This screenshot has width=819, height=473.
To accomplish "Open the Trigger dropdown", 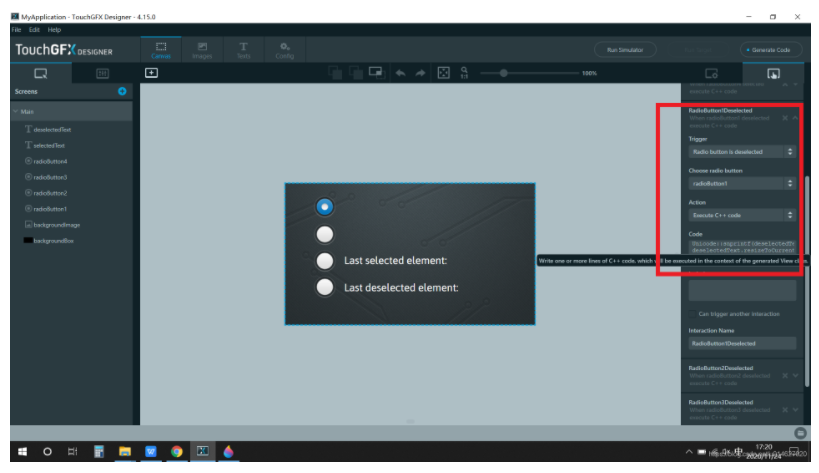I will [x=742, y=152].
